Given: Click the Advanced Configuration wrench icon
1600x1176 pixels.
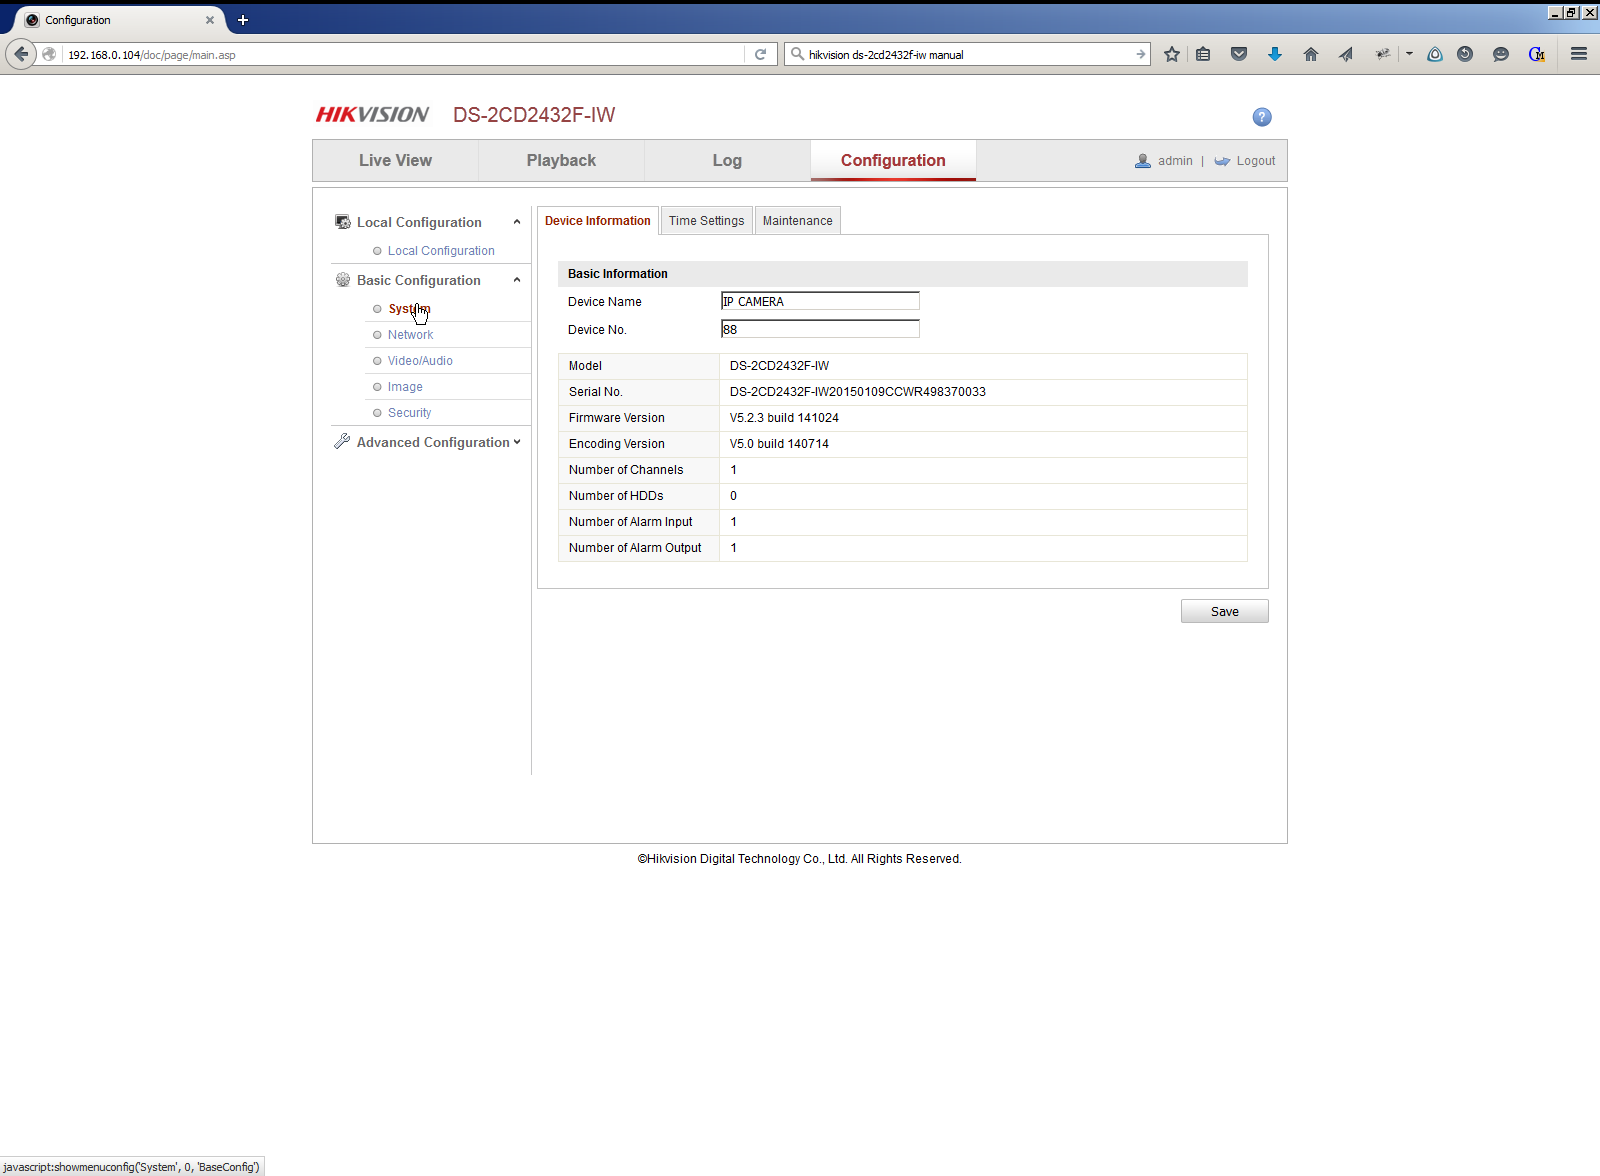Looking at the screenshot, I should click(342, 441).
